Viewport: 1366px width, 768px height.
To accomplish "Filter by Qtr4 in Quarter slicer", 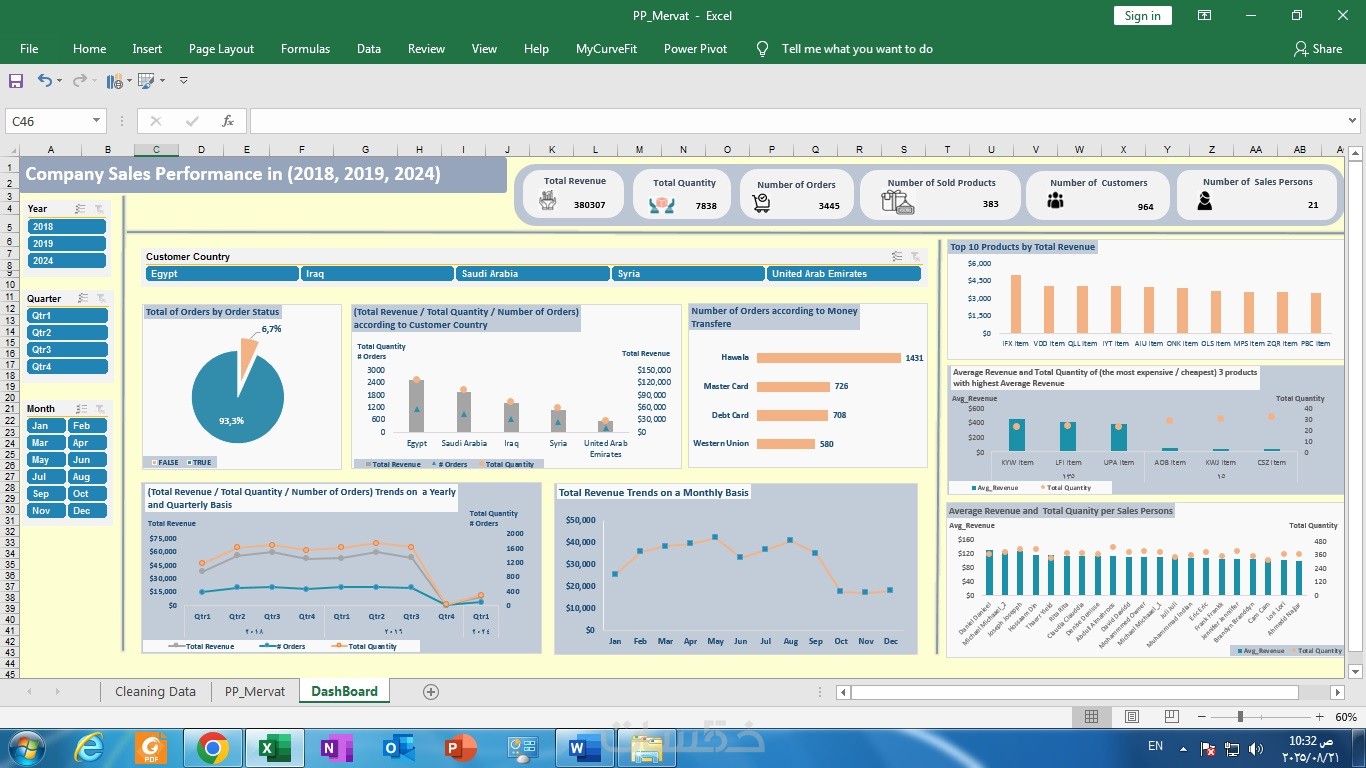I will point(67,367).
